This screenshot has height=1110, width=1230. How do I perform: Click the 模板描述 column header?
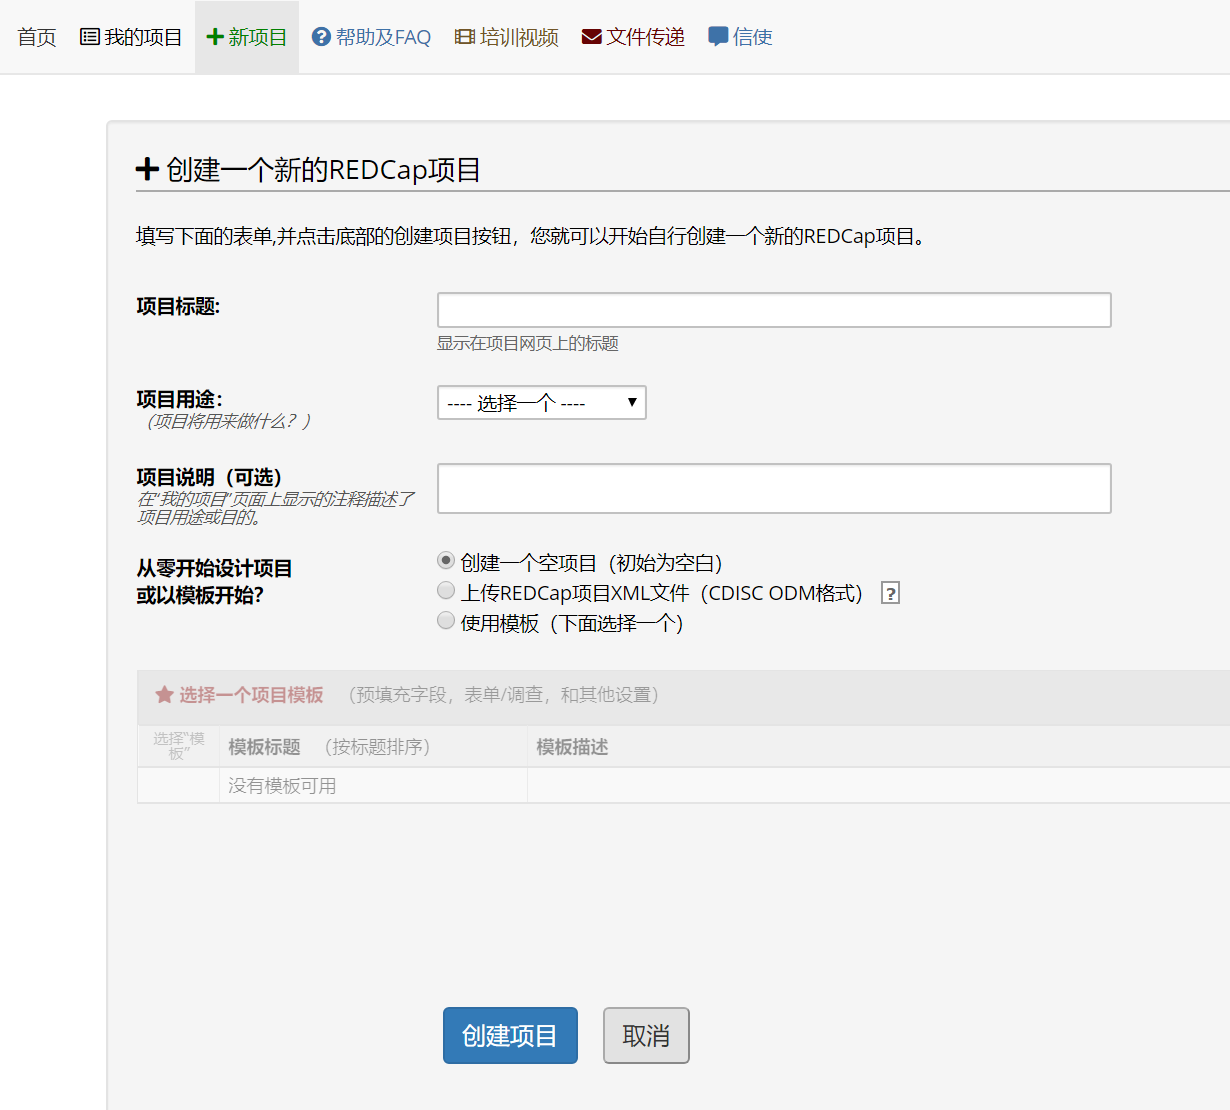click(x=572, y=747)
